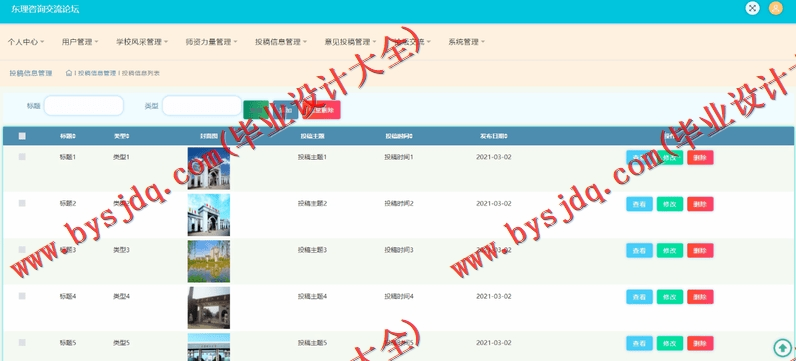Image resolution: width=796 pixels, height=361 pixels.
Task: Expand the 师资力量管理 dropdown menu
Action: tap(211, 42)
